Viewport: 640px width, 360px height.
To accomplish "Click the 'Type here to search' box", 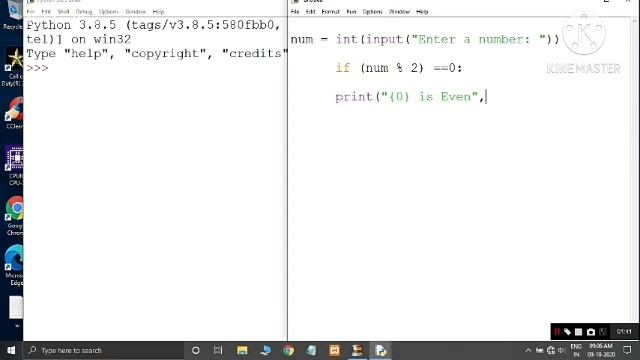I will click(104, 350).
